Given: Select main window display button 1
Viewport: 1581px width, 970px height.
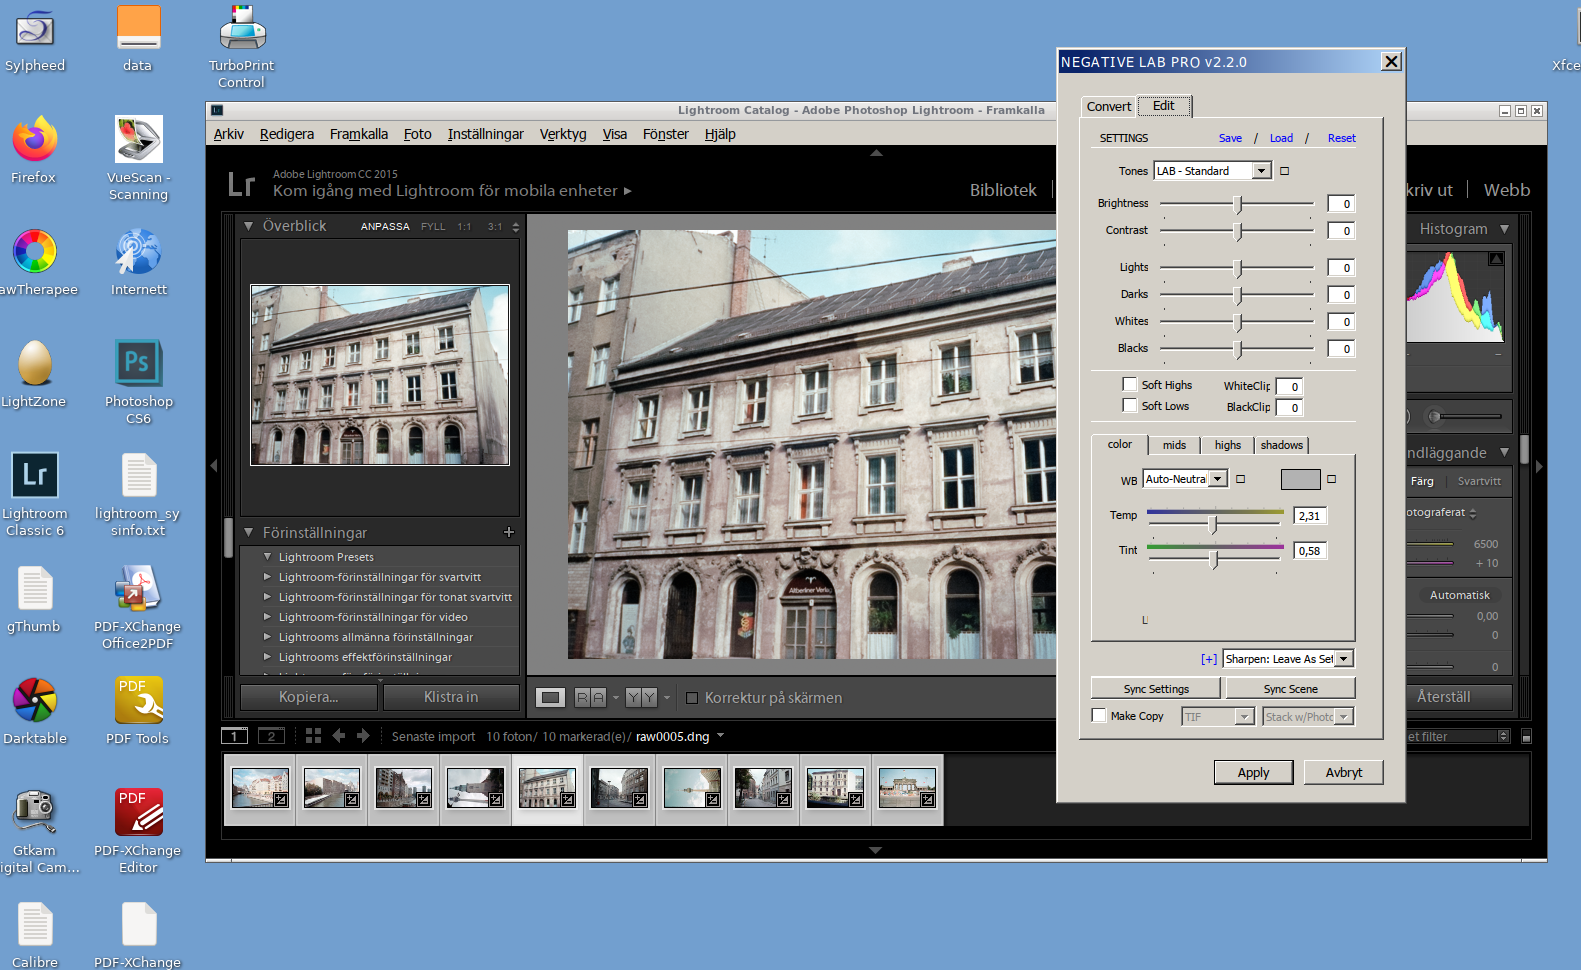Looking at the screenshot, I should 234,736.
